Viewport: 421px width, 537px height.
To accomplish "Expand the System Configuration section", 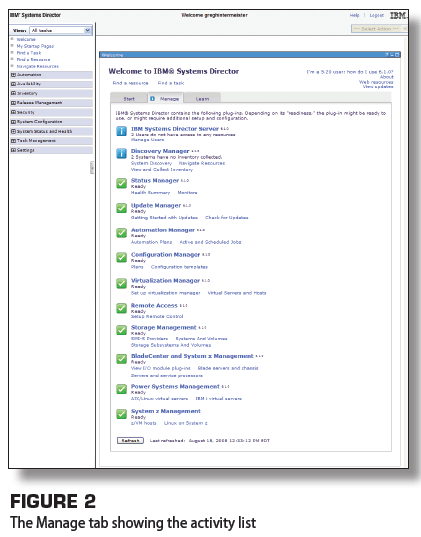I will pyautogui.click(x=13, y=122).
